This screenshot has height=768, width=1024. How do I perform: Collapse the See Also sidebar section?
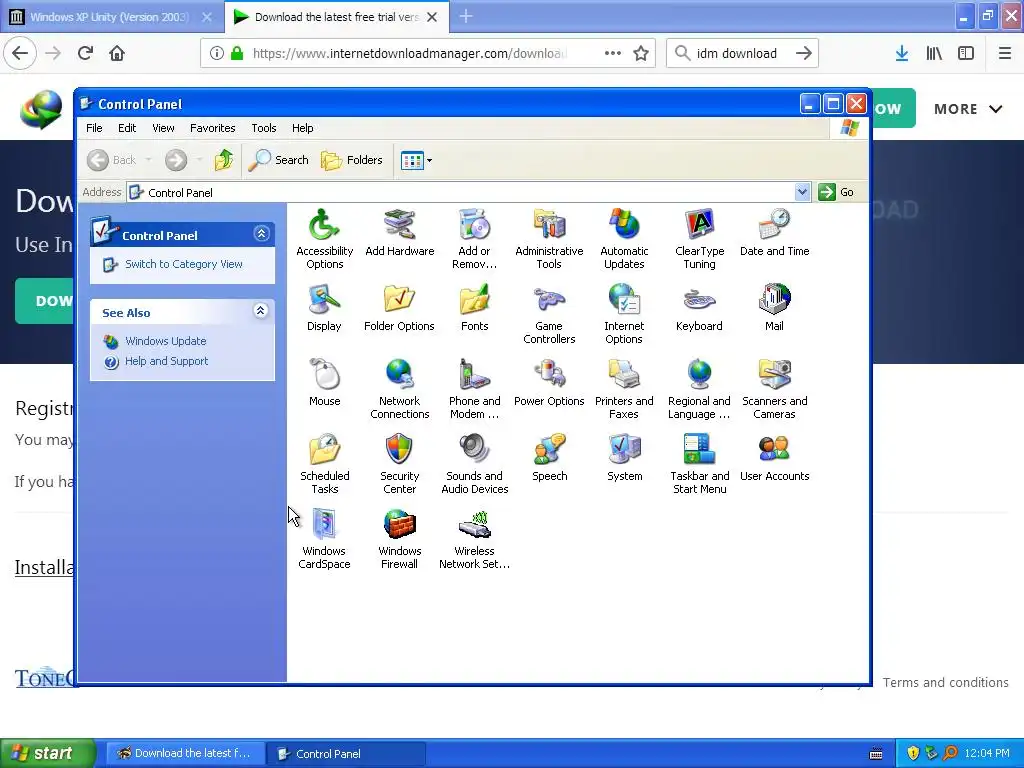coord(260,311)
